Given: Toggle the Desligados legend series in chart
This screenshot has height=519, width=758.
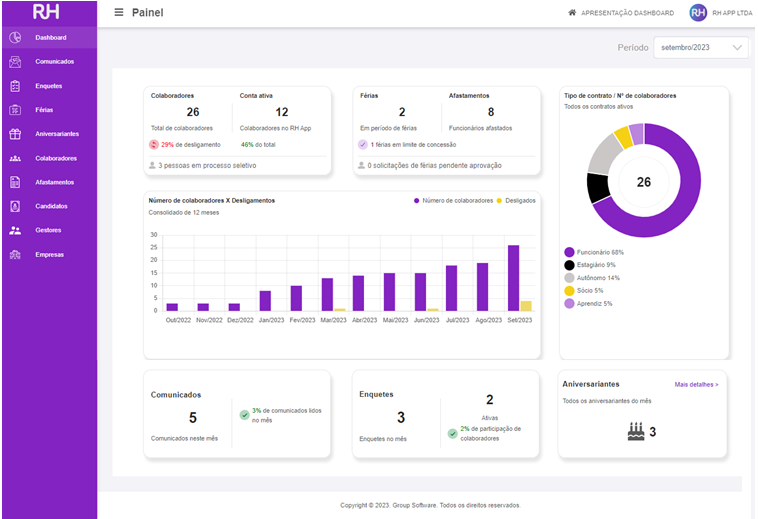Looking at the screenshot, I should 516,201.
